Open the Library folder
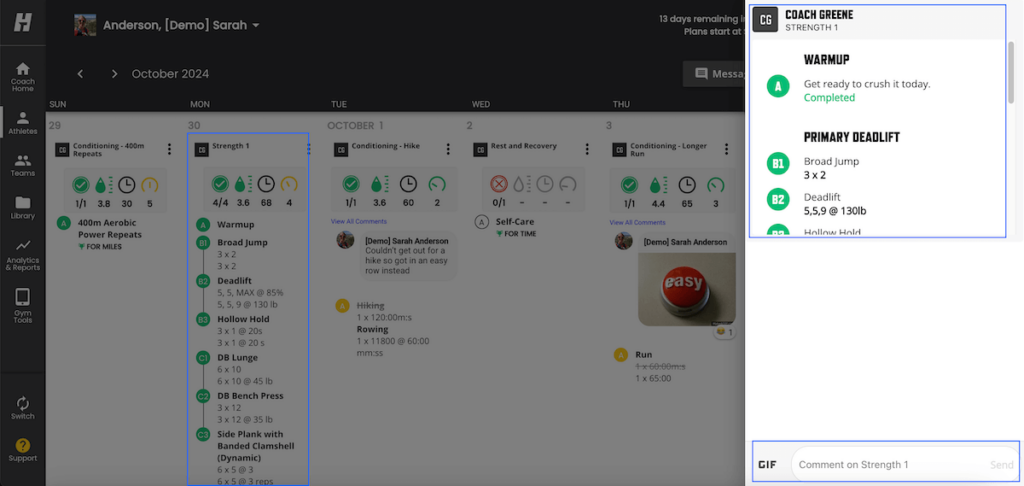This screenshot has height=486, width=1024. pos(22,207)
